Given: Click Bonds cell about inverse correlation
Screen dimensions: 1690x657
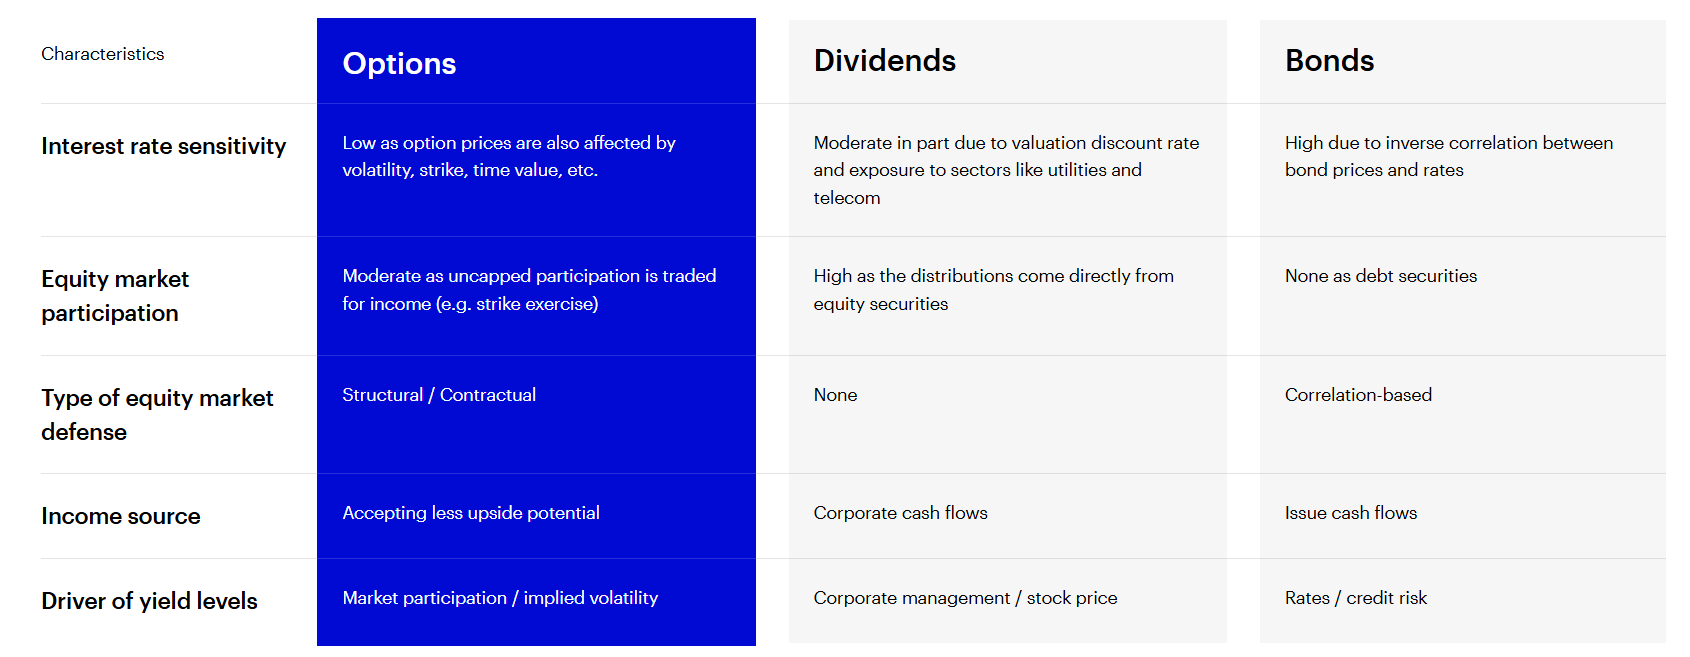Looking at the screenshot, I should tap(1449, 157).
